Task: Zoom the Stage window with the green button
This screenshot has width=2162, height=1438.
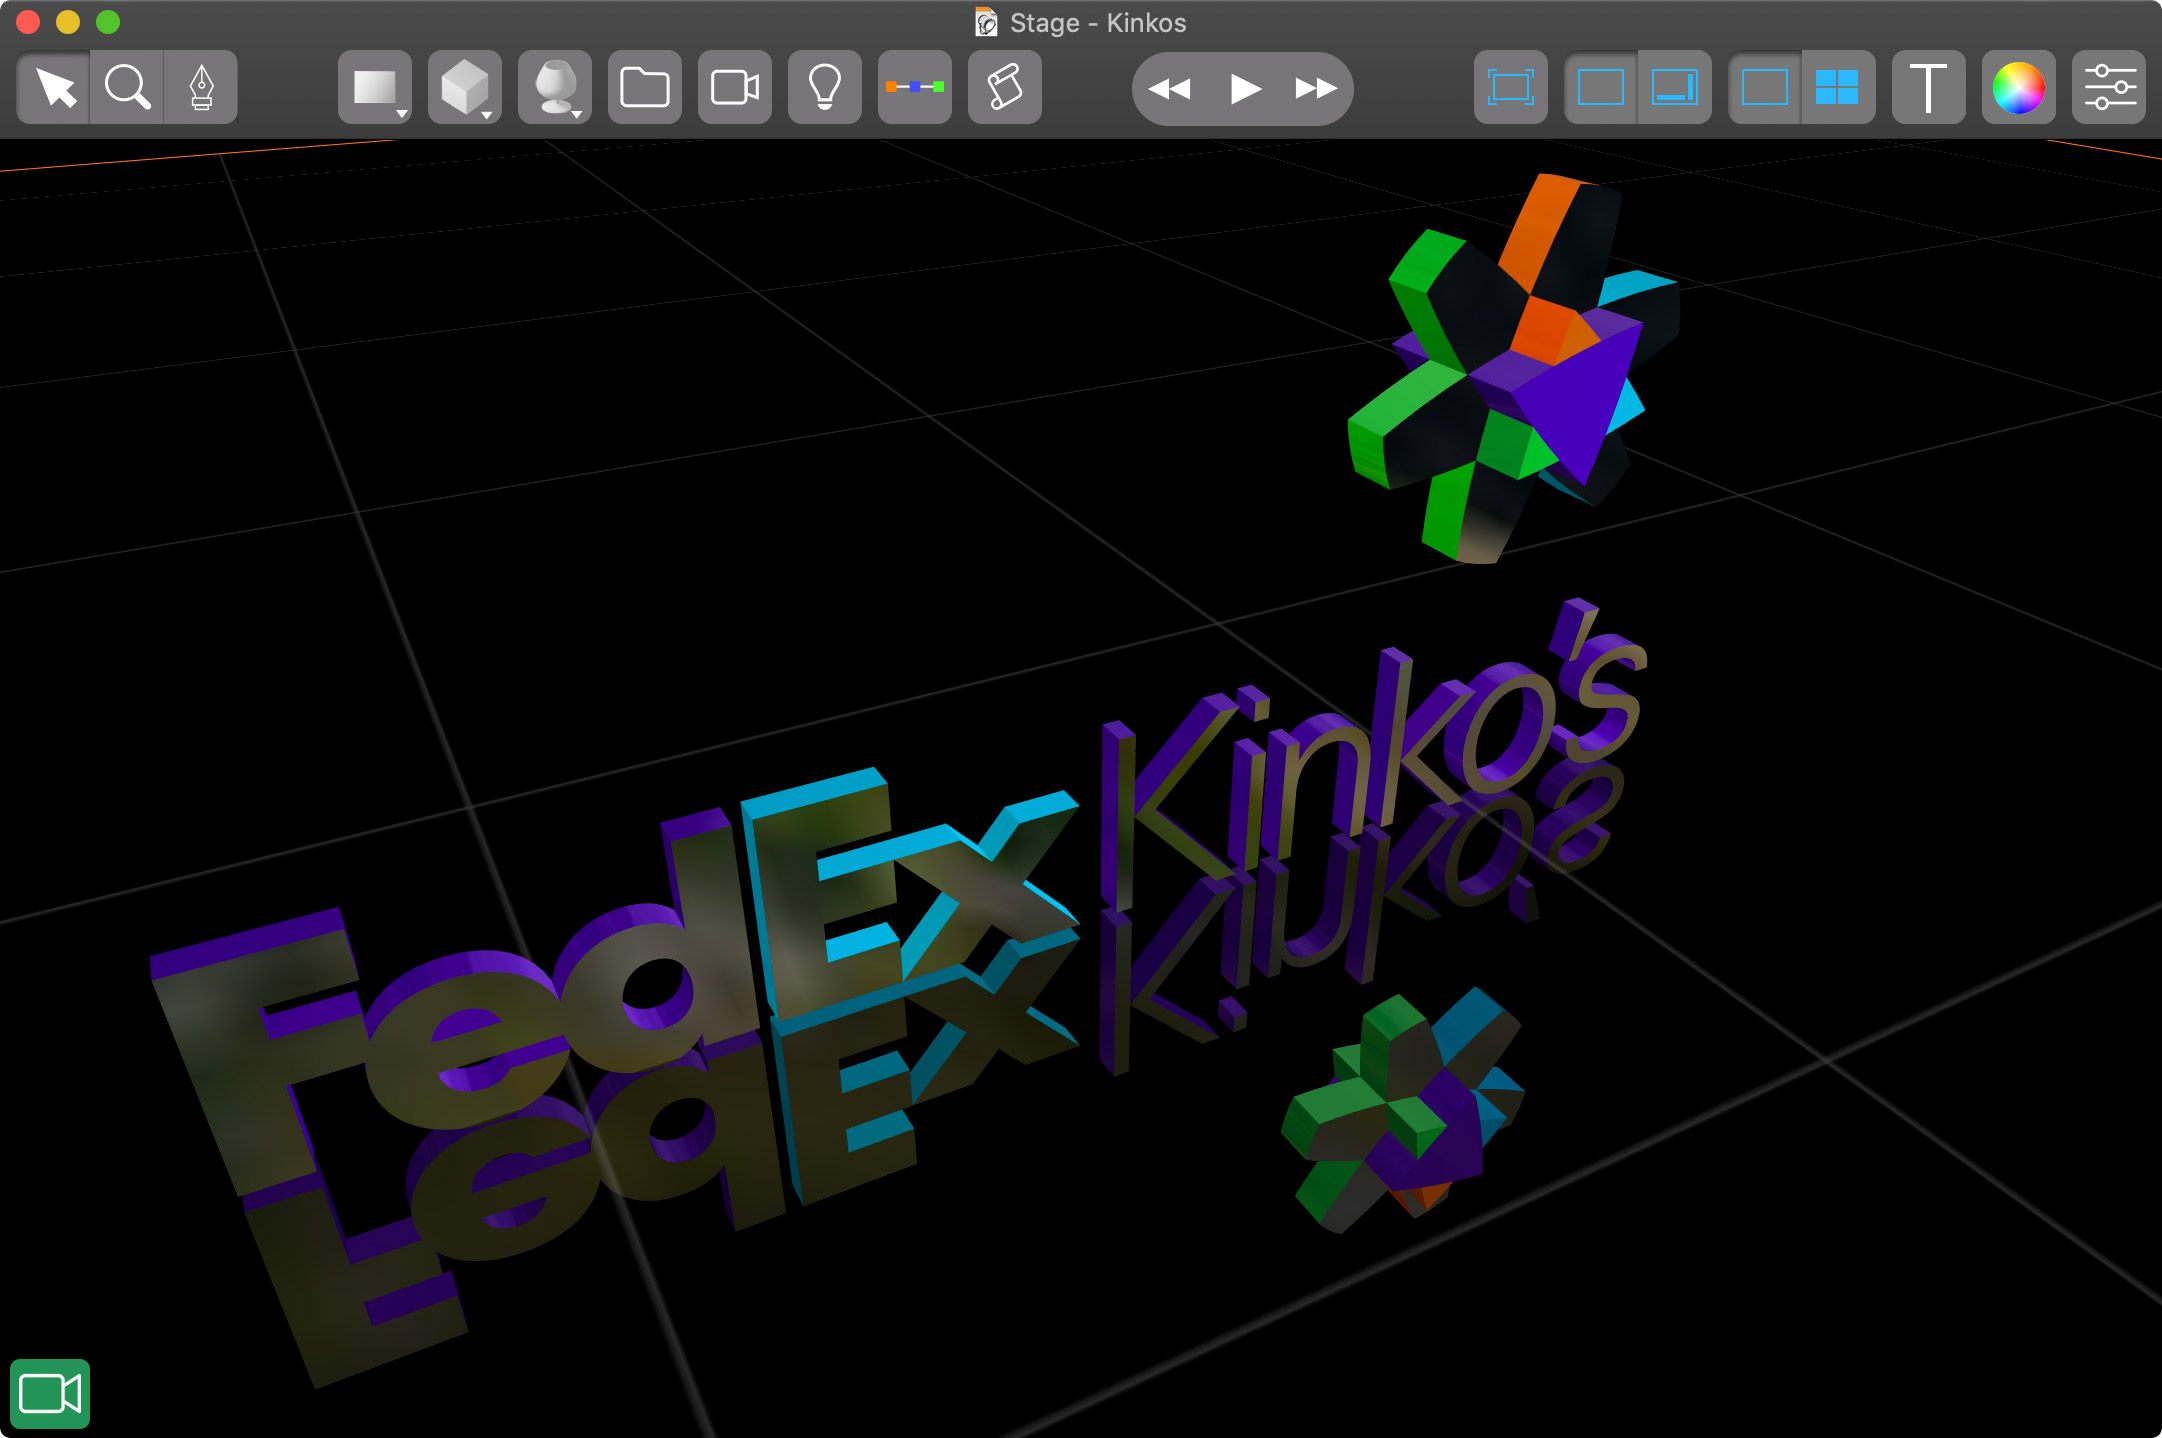Action: click(x=108, y=22)
